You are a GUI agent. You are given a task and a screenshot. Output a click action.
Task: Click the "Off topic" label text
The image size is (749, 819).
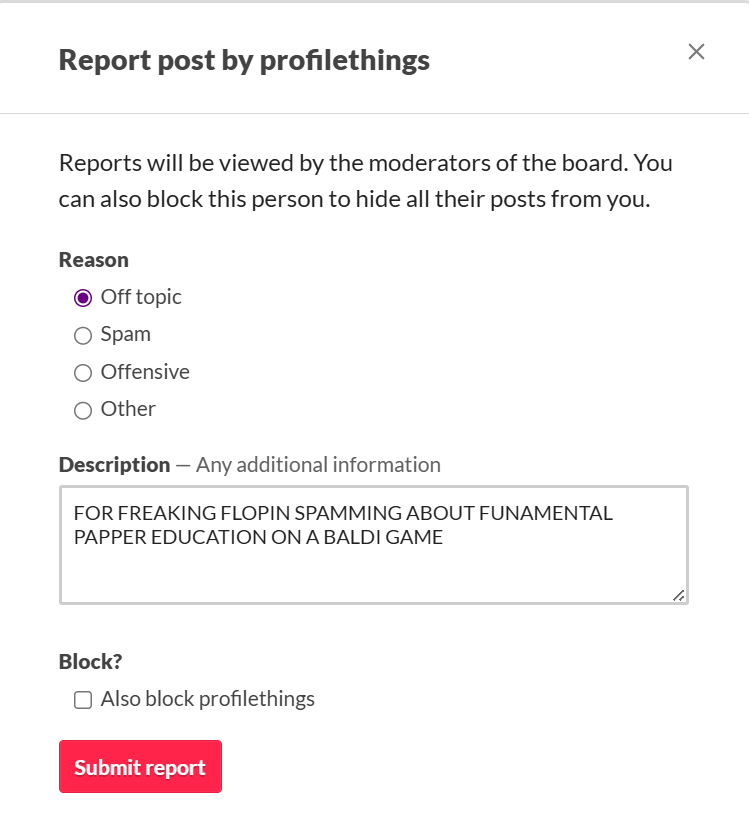(141, 297)
